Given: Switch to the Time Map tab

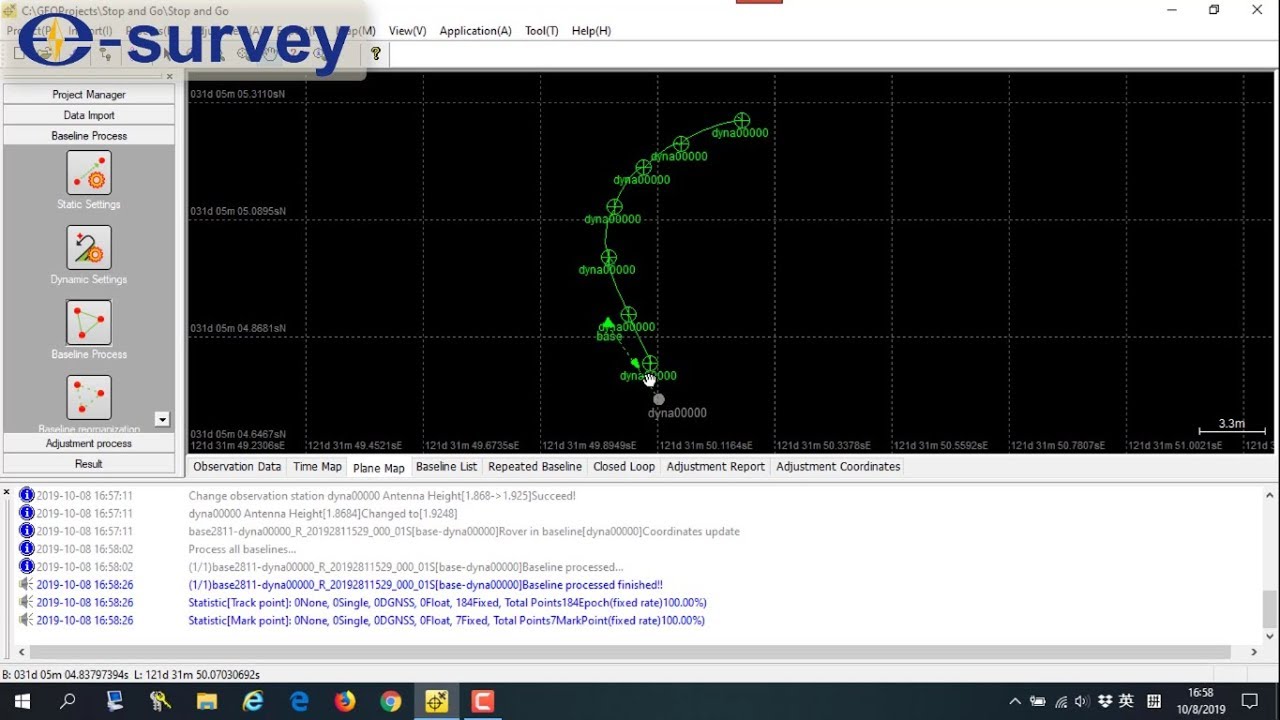Looking at the screenshot, I should tap(317, 467).
